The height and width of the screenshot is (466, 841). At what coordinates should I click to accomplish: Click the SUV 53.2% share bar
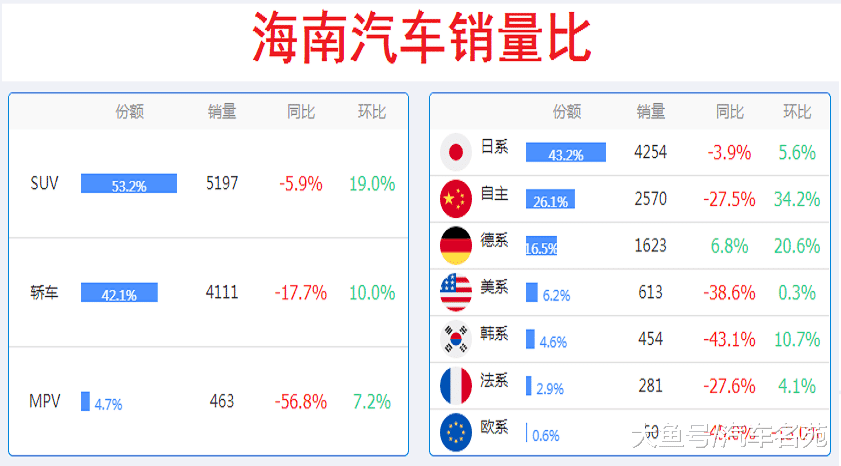click(129, 183)
